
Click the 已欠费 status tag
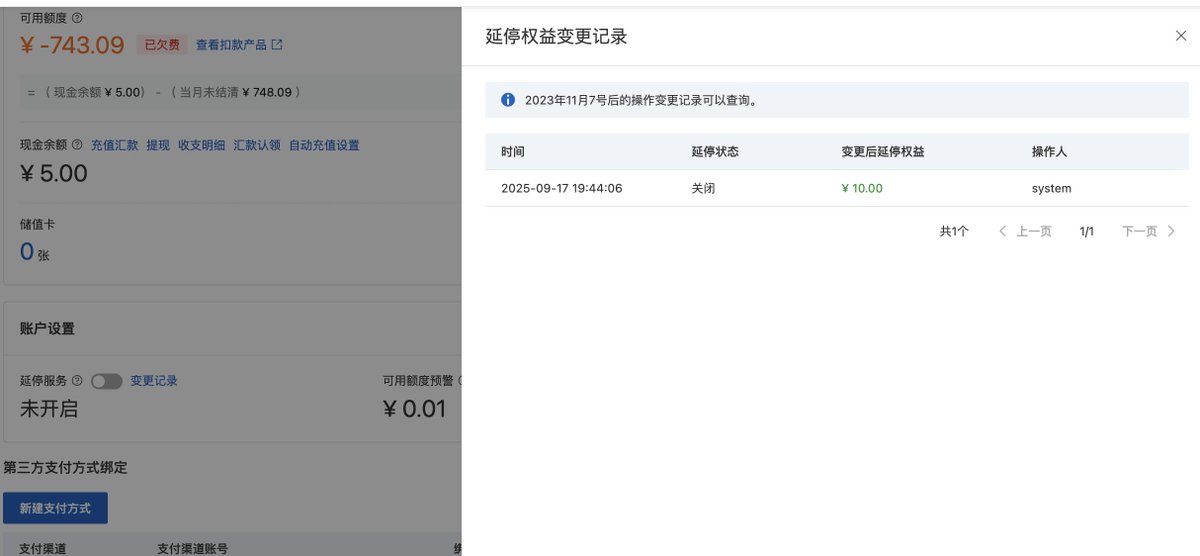point(162,45)
